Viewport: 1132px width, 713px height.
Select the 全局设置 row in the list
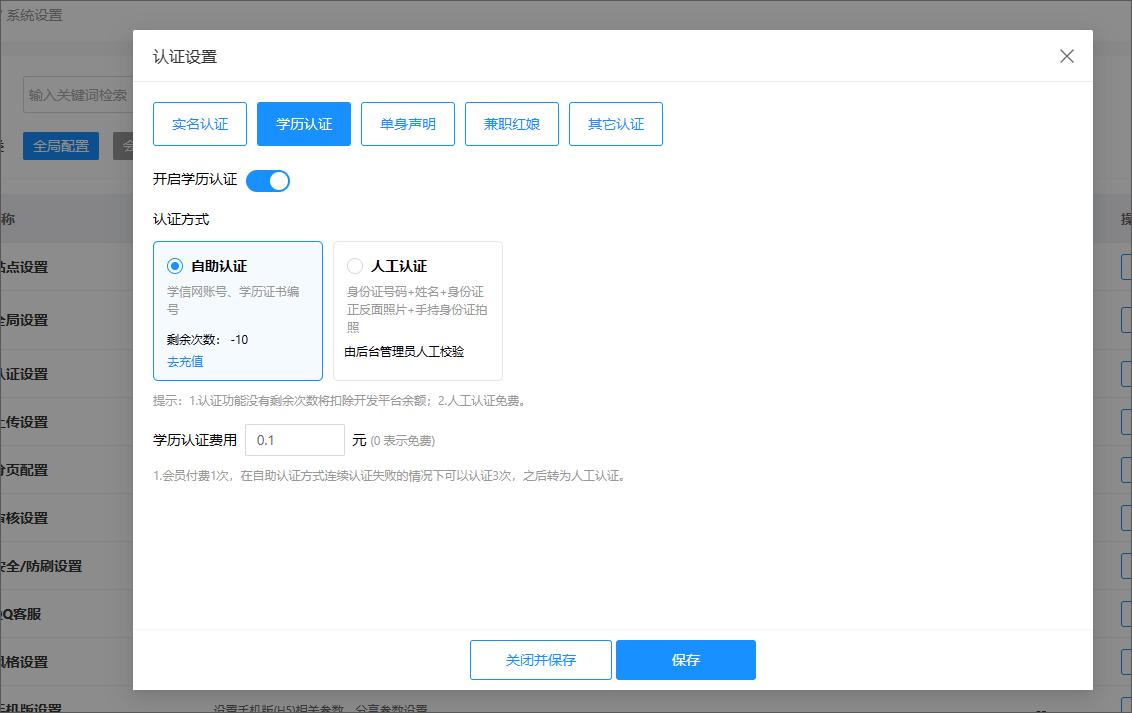click(x=24, y=320)
